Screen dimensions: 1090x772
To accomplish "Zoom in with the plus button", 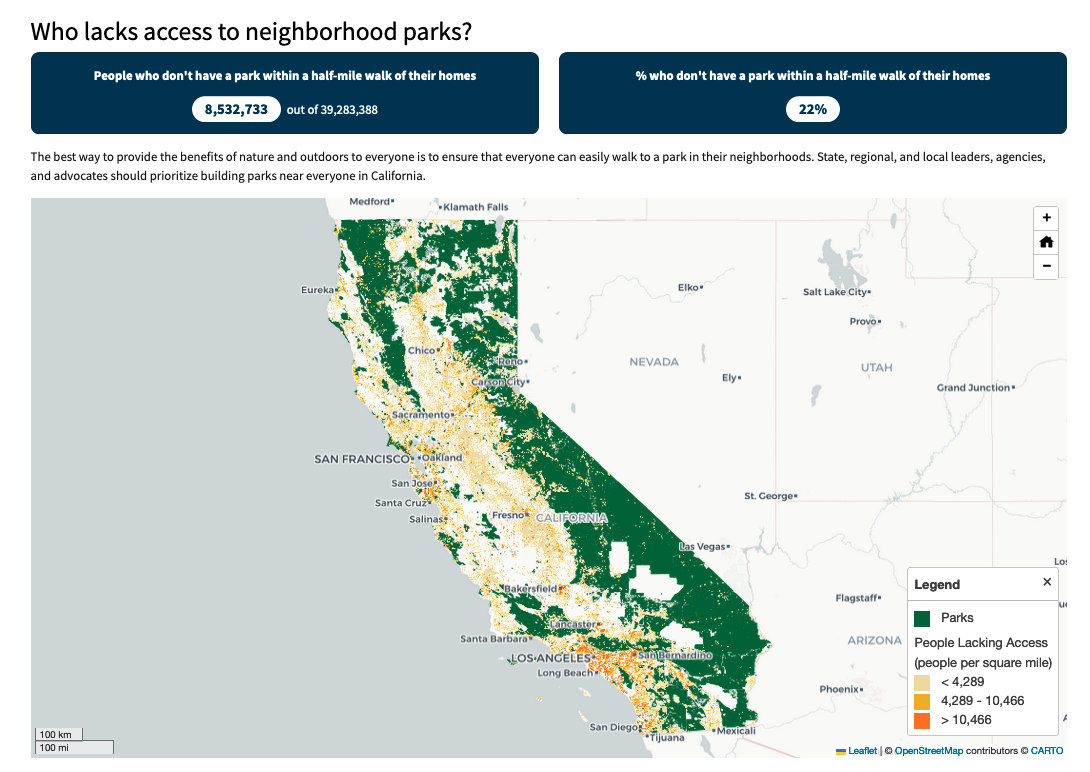I will (x=1046, y=217).
